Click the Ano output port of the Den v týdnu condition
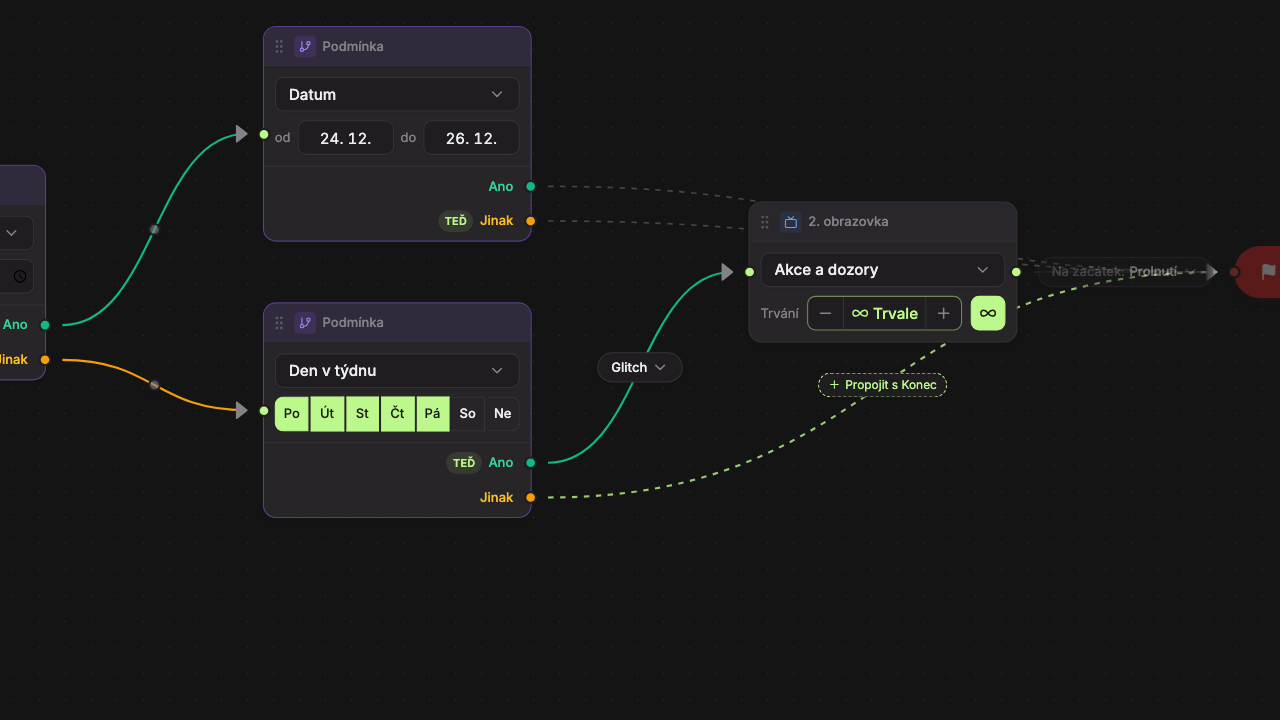1280x720 pixels. coord(531,463)
